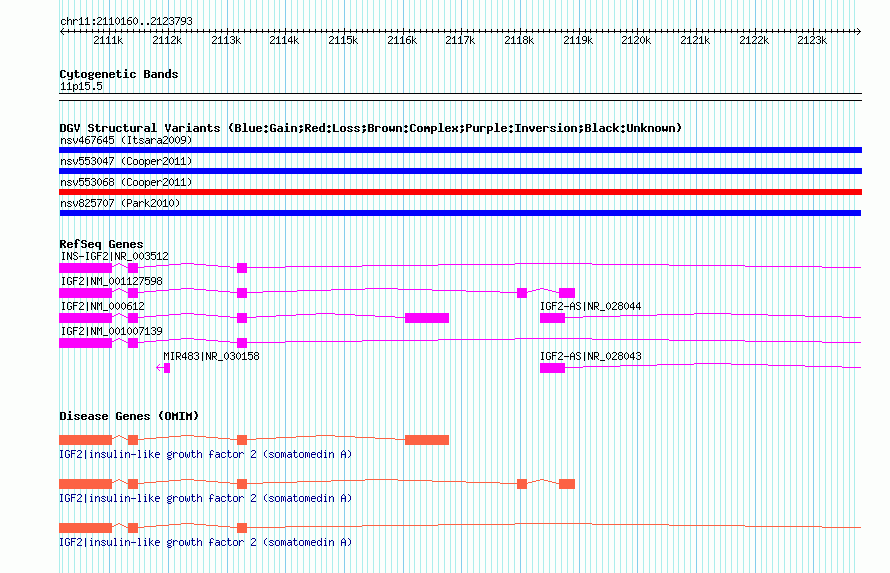Click the 2117k scale label
This screenshot has width=890, height=573.
click(460, 40)
